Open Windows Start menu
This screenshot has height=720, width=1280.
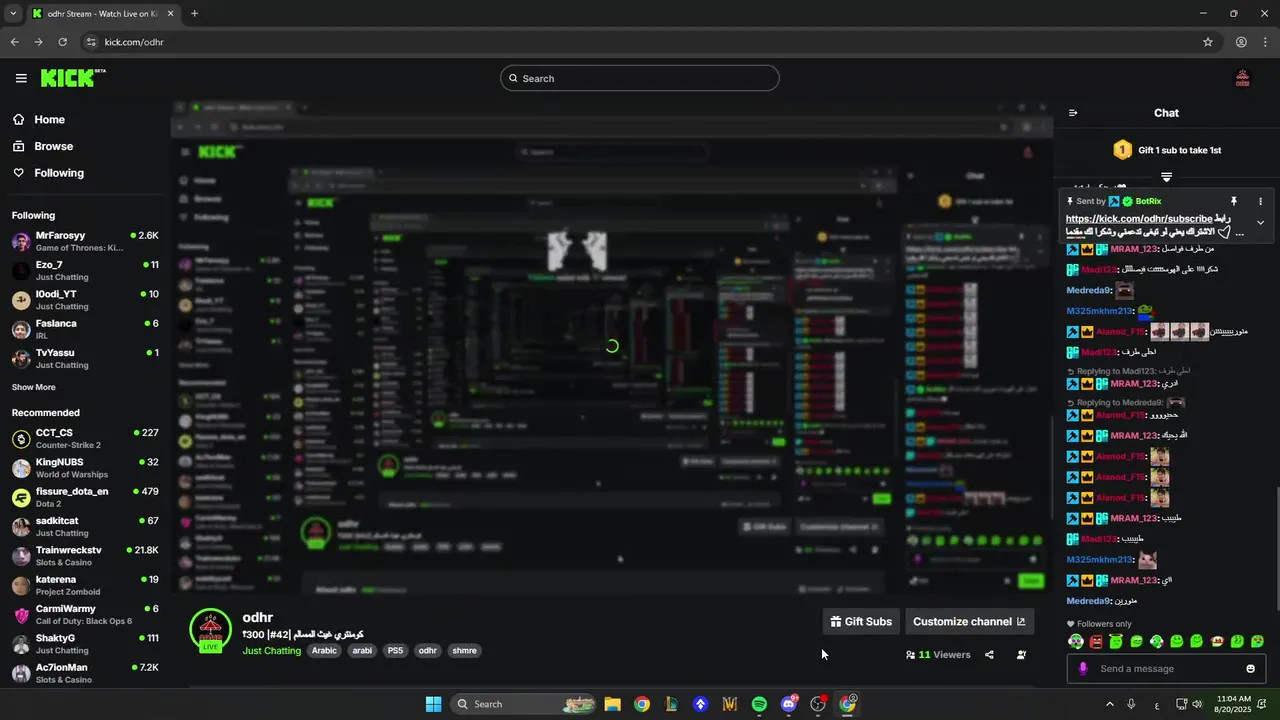(433, 704)
